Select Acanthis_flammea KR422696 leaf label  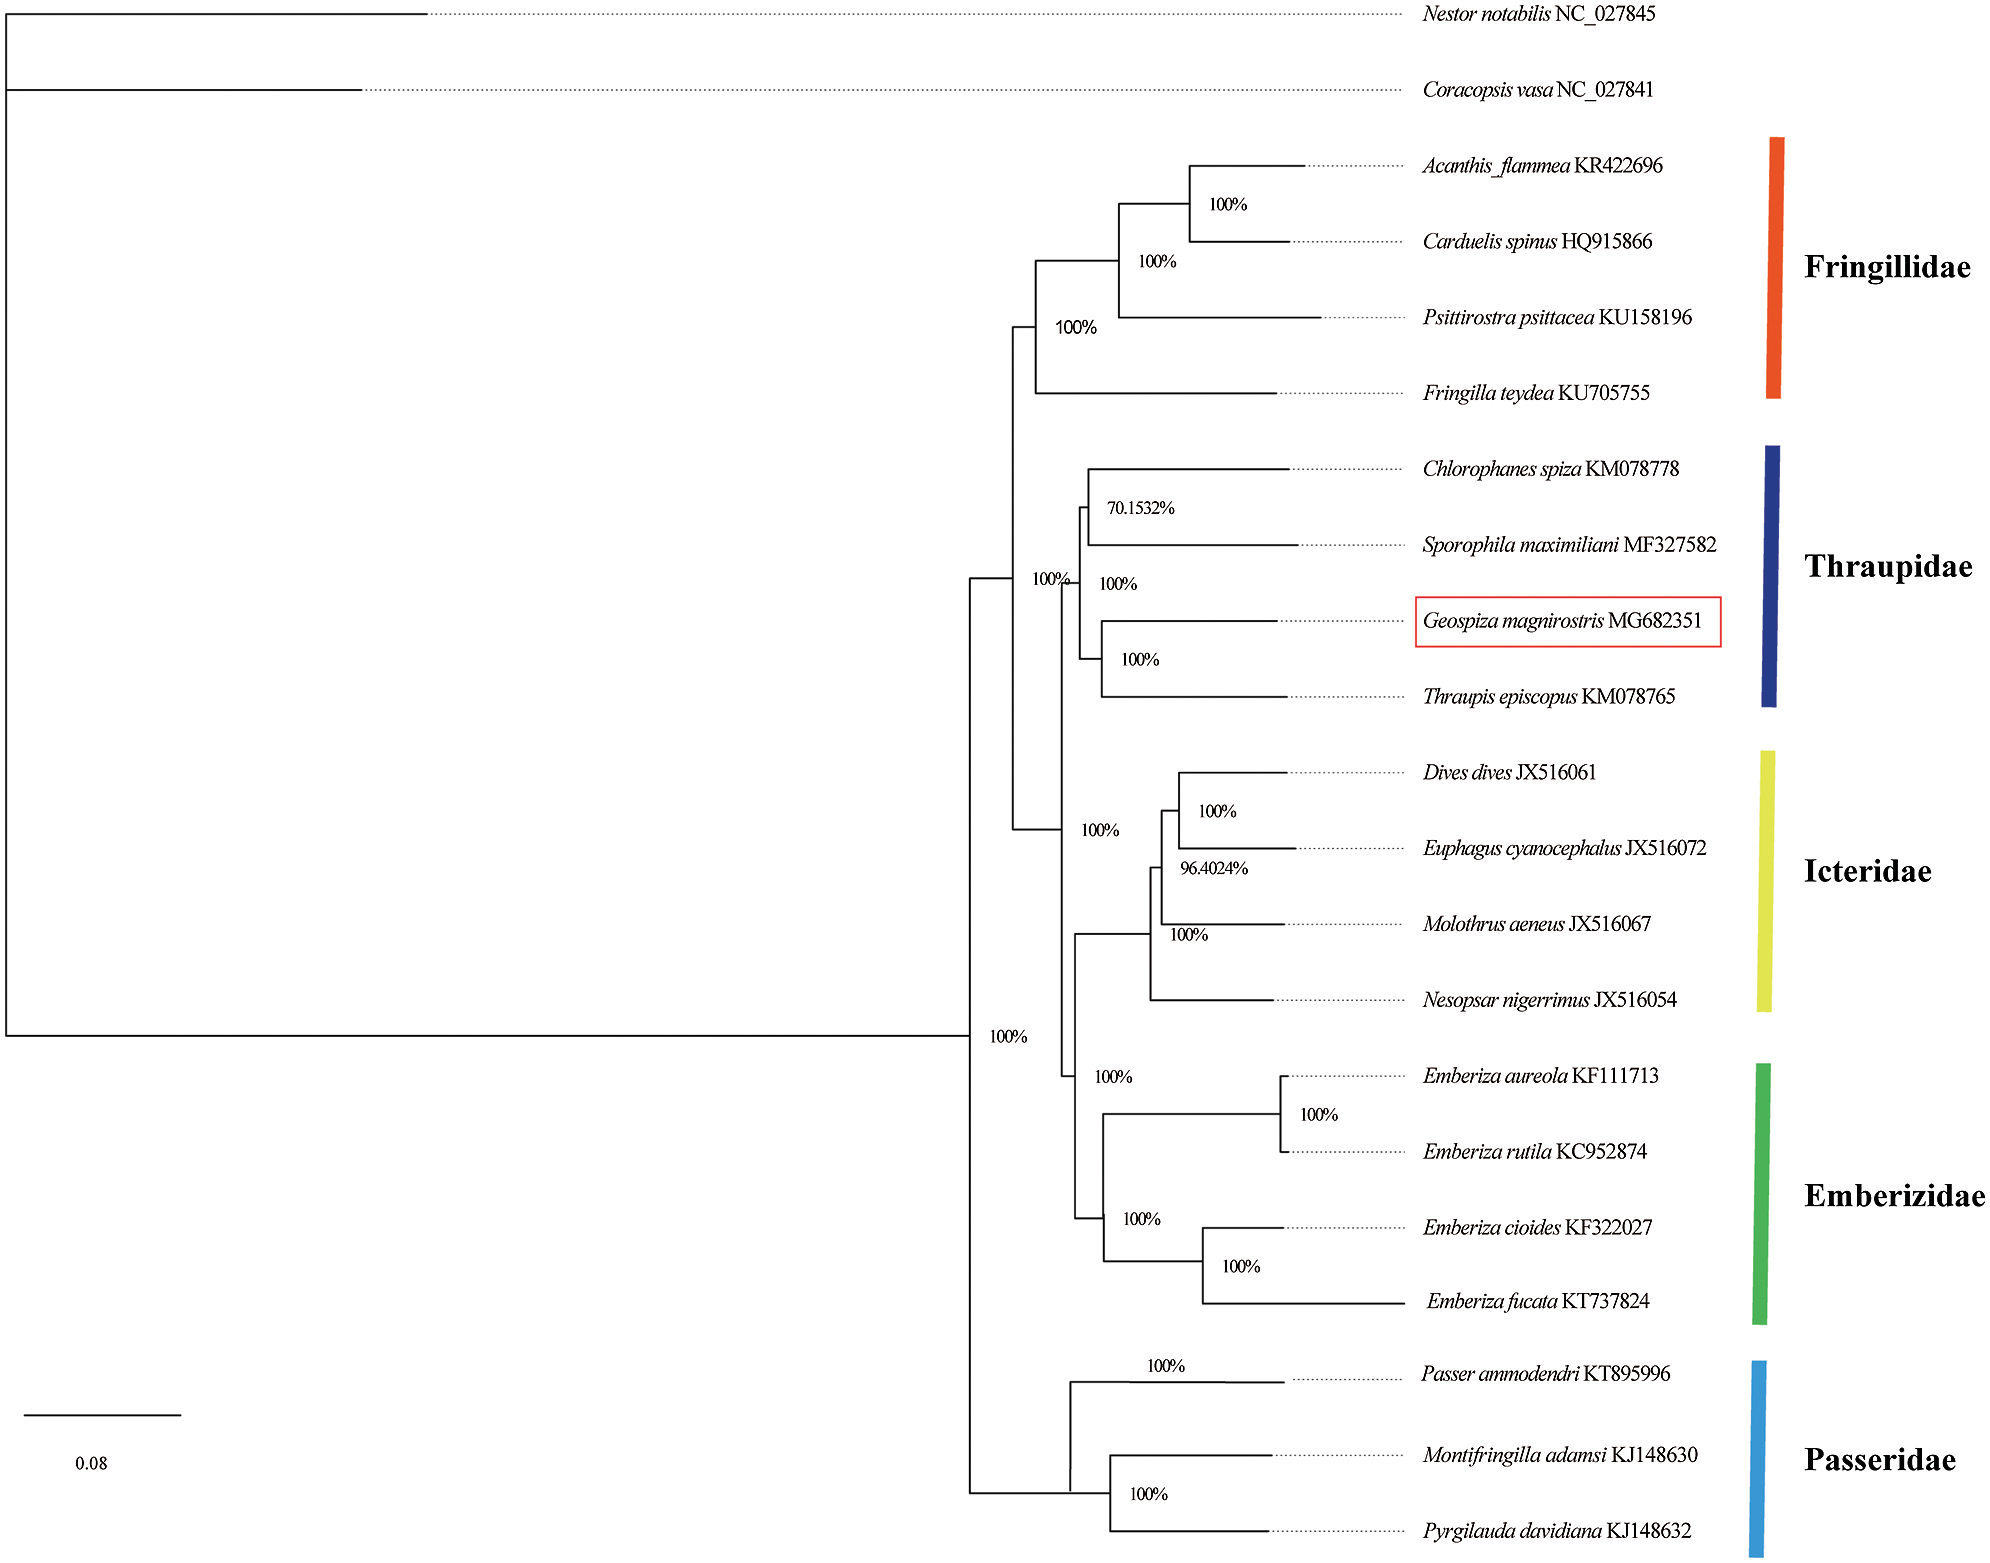click(1542, 166)
